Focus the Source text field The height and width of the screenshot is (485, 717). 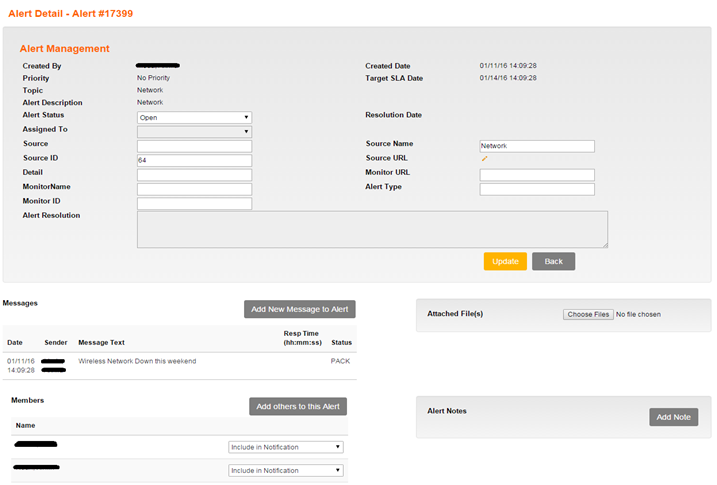(x=194, y=146)
